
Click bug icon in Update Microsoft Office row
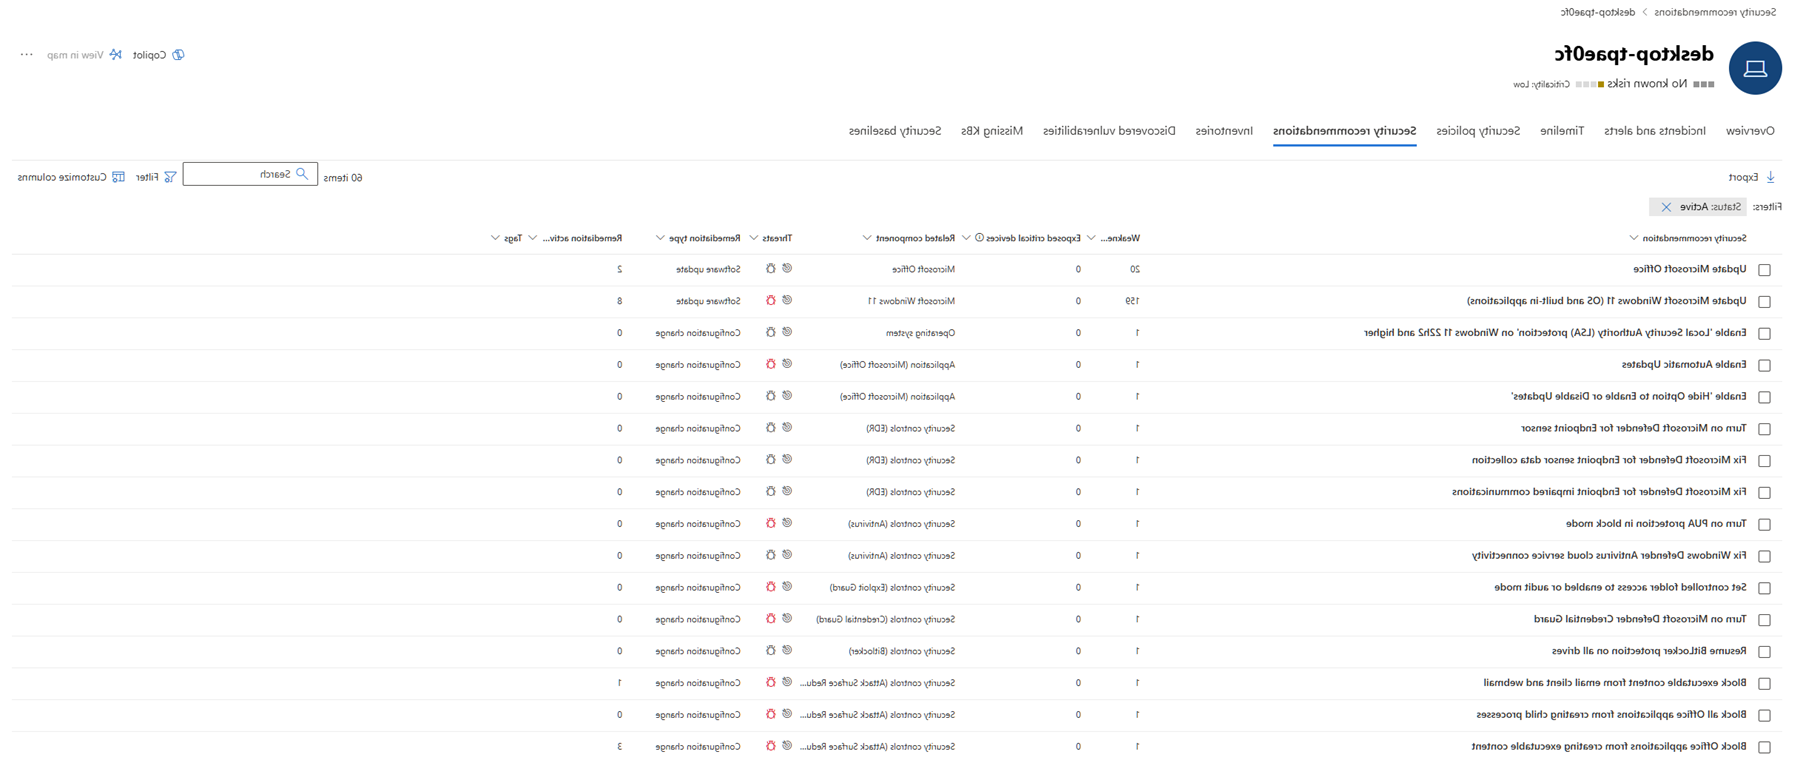770,269
